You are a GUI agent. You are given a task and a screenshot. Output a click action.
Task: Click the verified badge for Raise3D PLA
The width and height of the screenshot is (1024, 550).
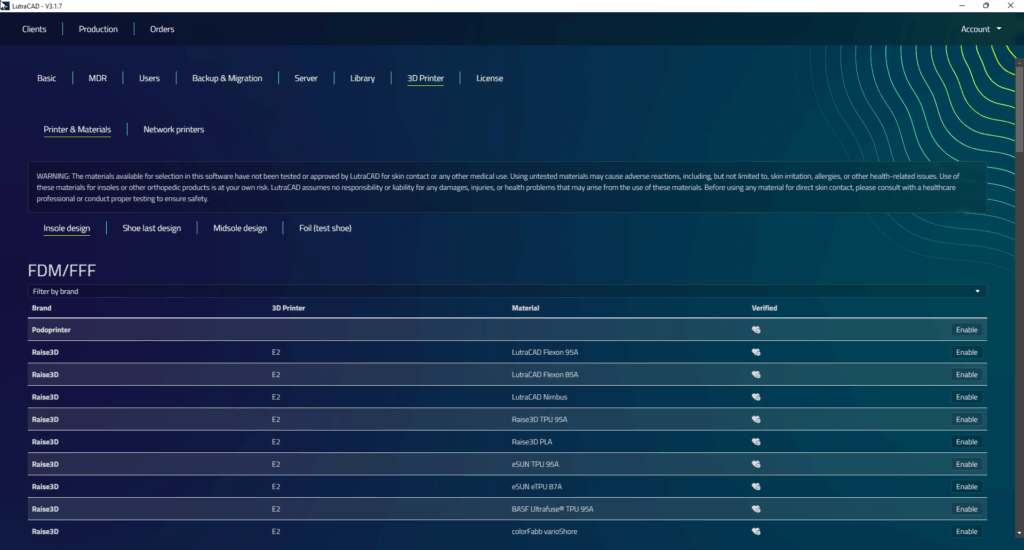757,442
